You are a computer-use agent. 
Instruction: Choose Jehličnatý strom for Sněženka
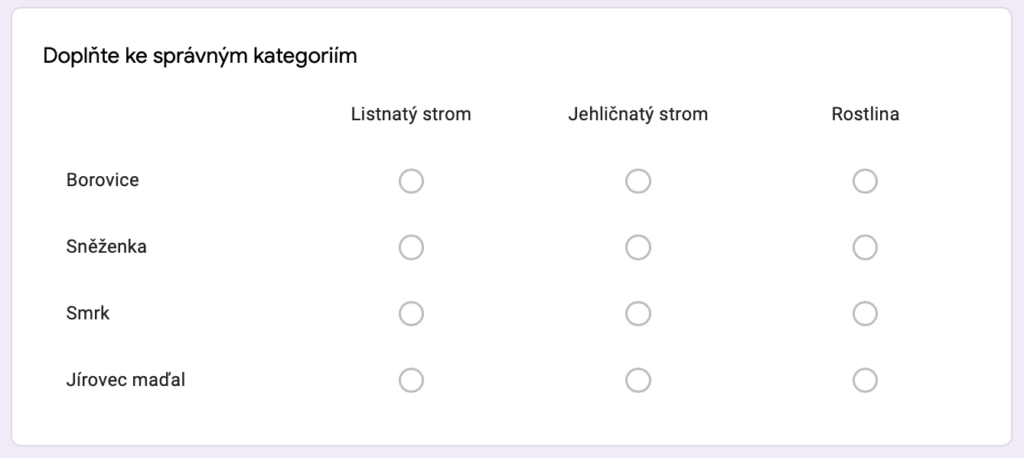pyautogui.click(x=638, y=247)
